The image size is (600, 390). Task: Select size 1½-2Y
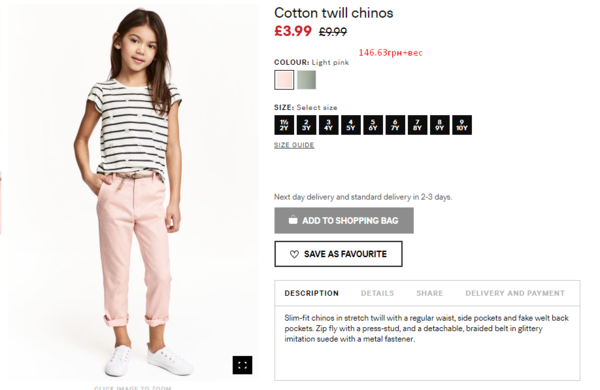click(284, 125)
